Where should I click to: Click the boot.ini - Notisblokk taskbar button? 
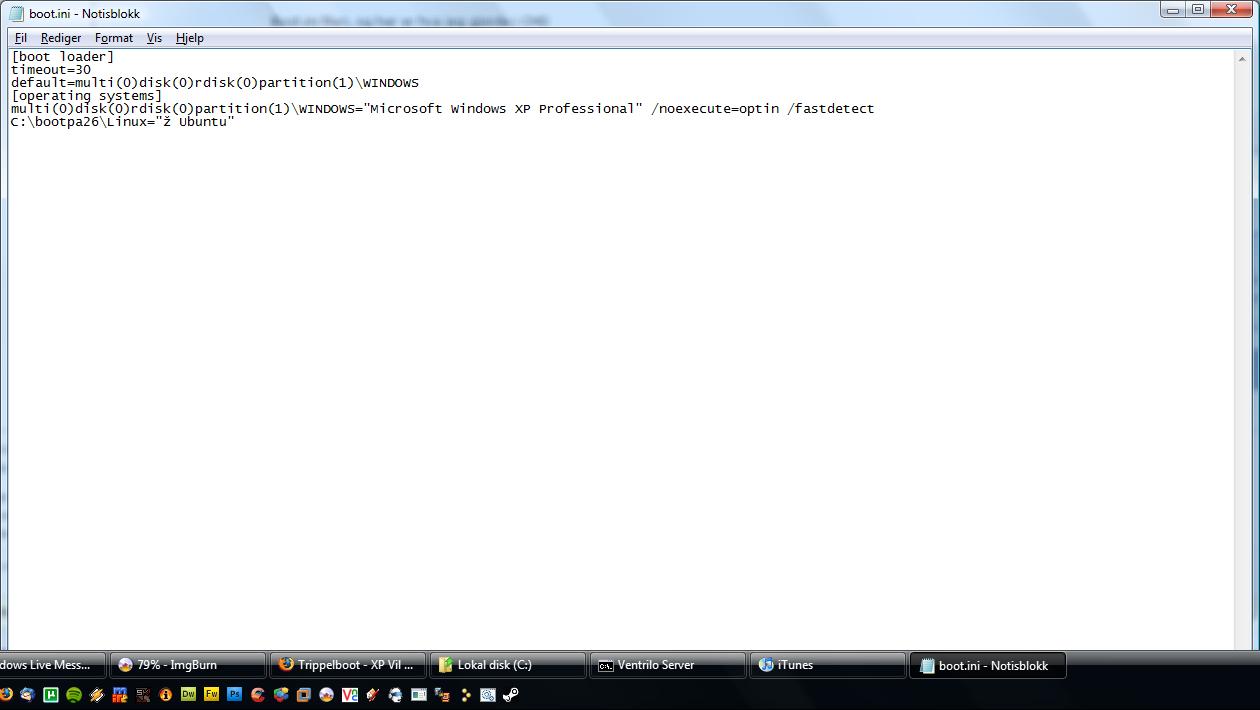[987, 665]
